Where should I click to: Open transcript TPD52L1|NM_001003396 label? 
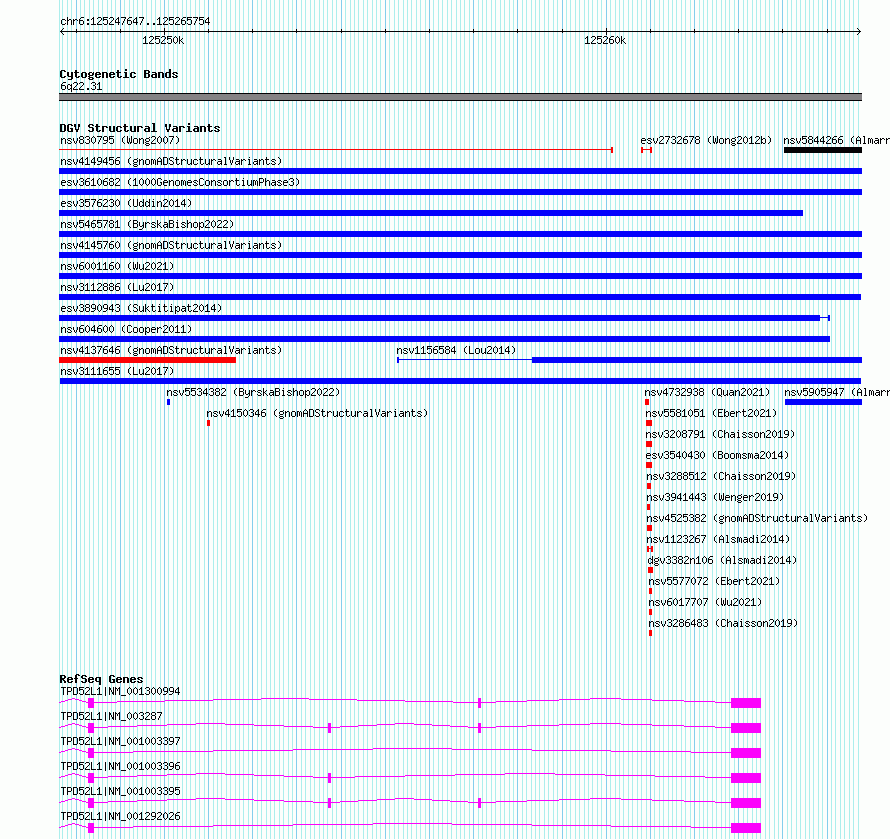point(120,766)
